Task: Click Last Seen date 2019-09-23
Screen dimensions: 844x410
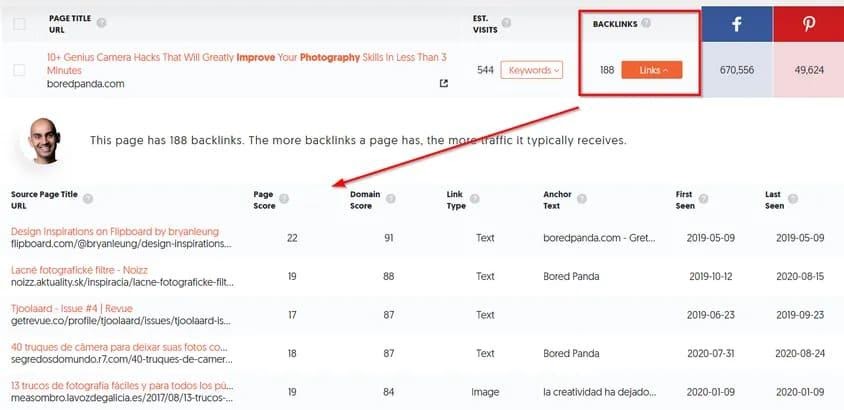Action: coord(800,315)
